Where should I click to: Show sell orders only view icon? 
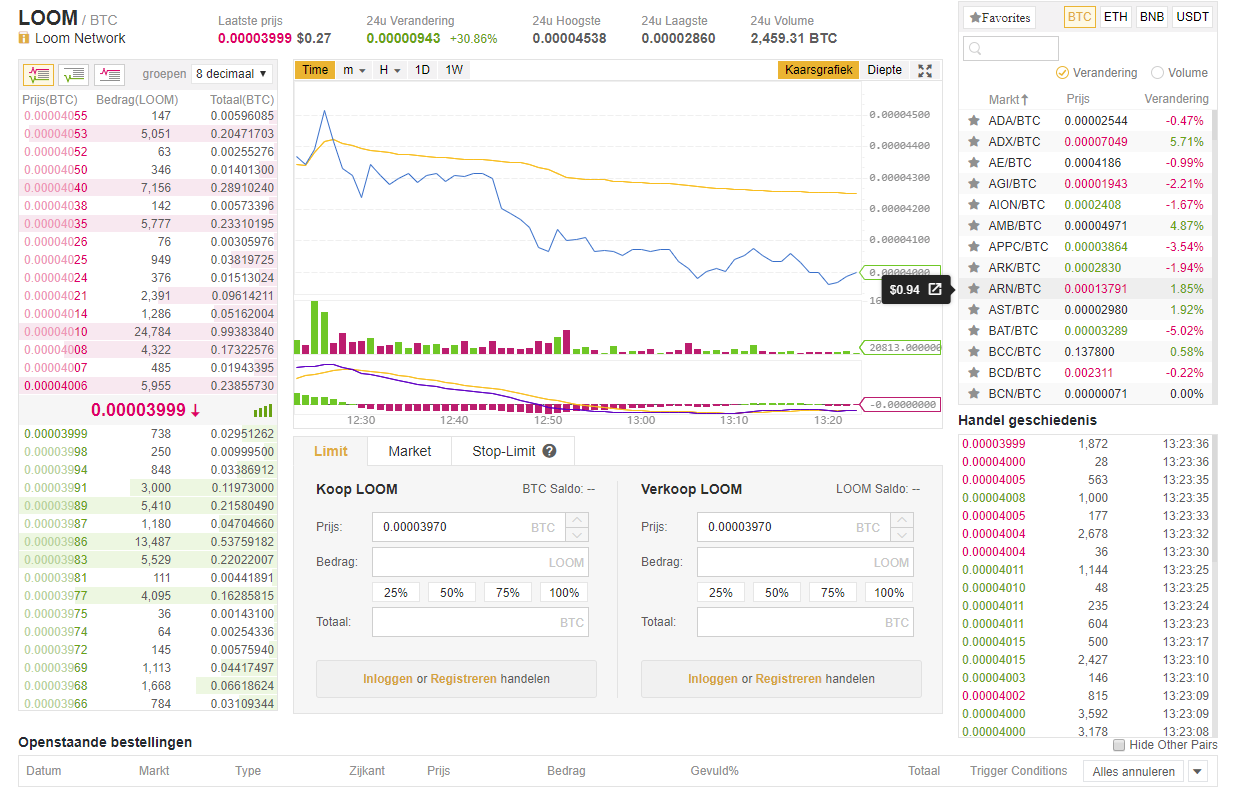click(109, 74)
